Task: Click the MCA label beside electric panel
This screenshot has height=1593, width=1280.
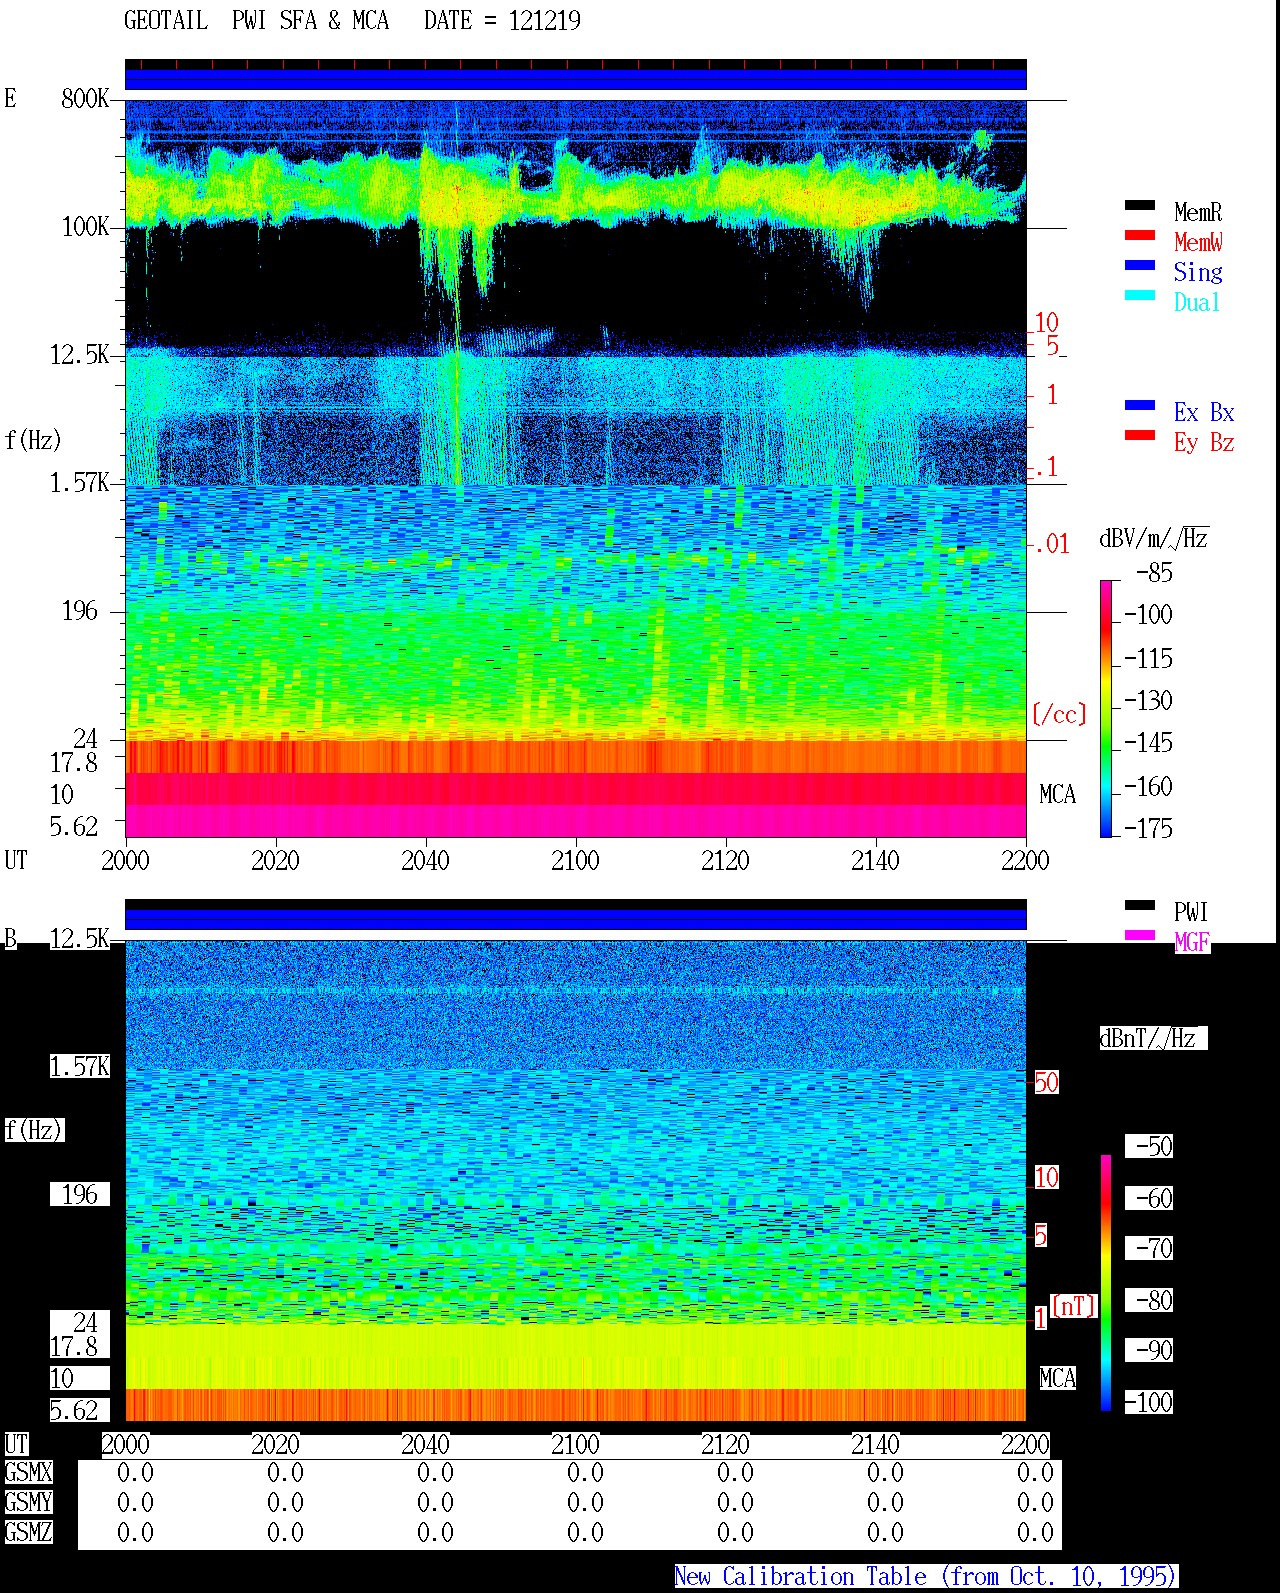Action: pos(1057,795)
